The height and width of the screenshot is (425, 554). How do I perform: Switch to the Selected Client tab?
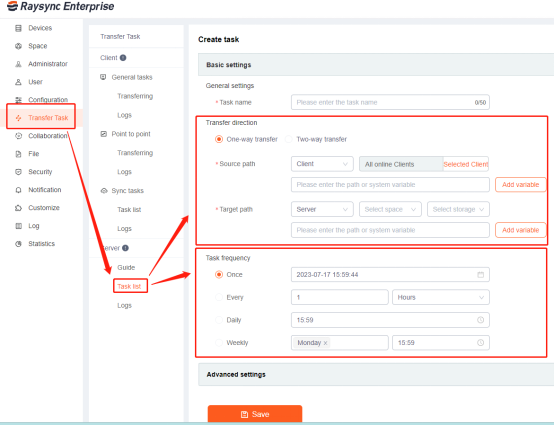pos(466,164)
